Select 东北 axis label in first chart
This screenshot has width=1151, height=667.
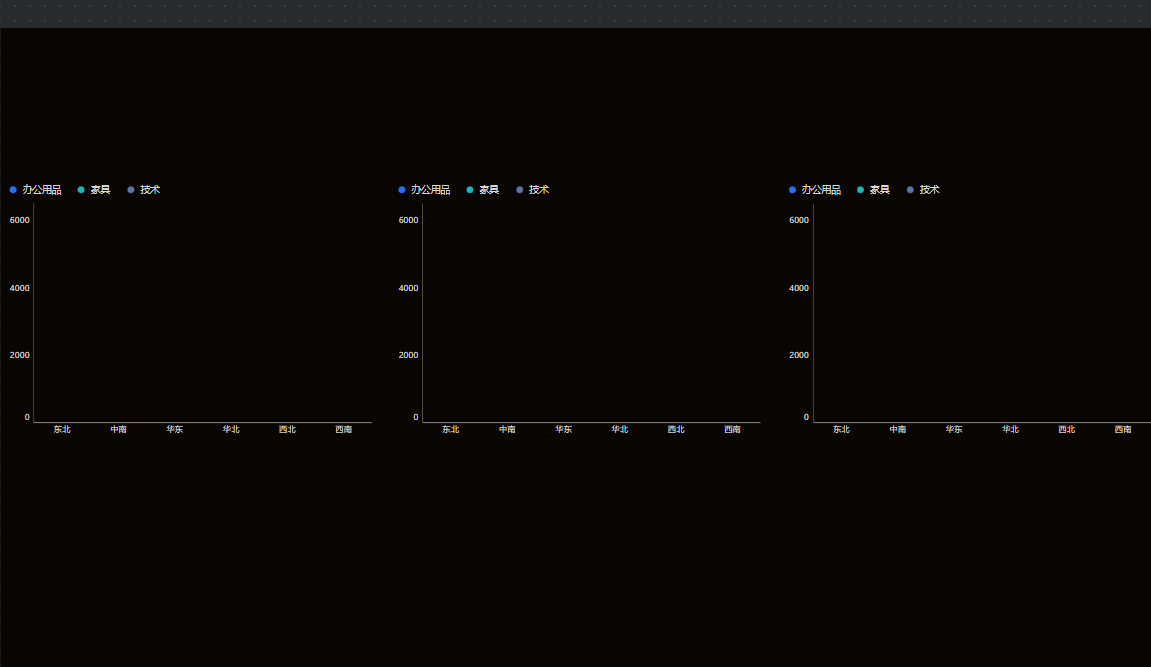[x=62, y=430]
